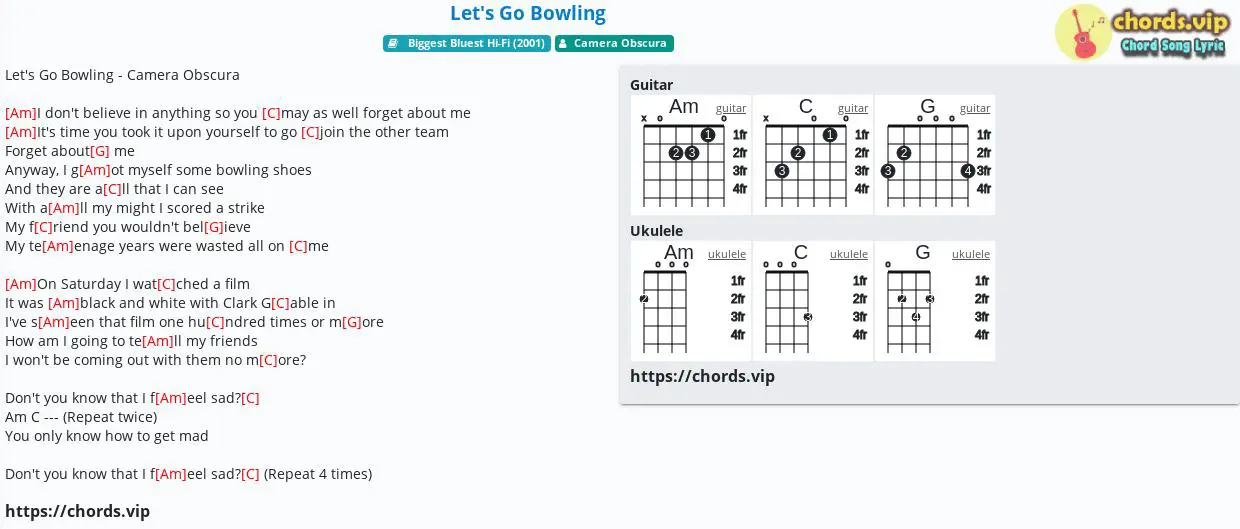Open the Biggest Bluest Hi-Fi (2001) album tag
The height and width of the screenshot is (529, 1240).
pyautogui.click(x=466, y=44)
